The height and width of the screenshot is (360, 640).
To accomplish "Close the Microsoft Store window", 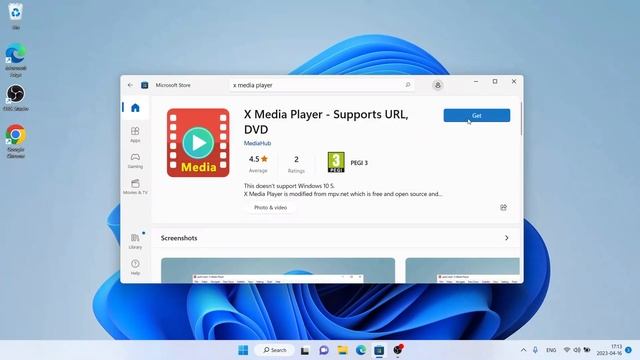I will (514, 82).
